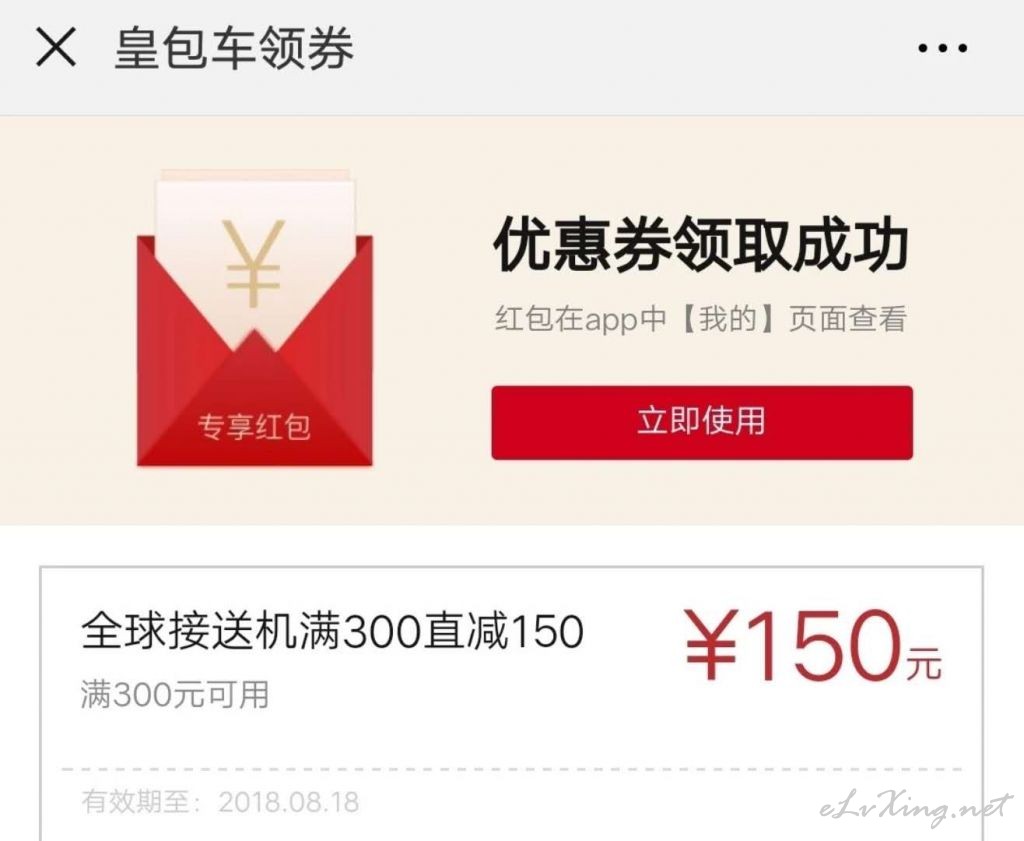Select the 全球接送机满300直减150 coupon title
This screenshot has width=1024, height=841.
tap(332, 632)
